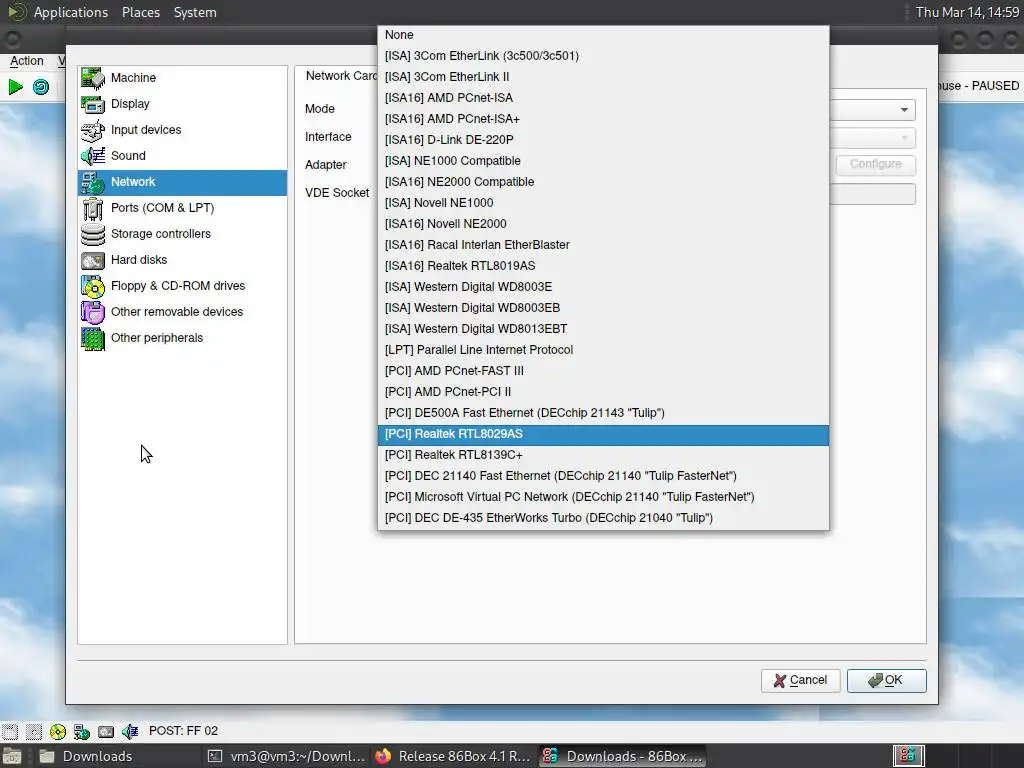
Task: Open the Machine settings category
Action: click(182, 78)
